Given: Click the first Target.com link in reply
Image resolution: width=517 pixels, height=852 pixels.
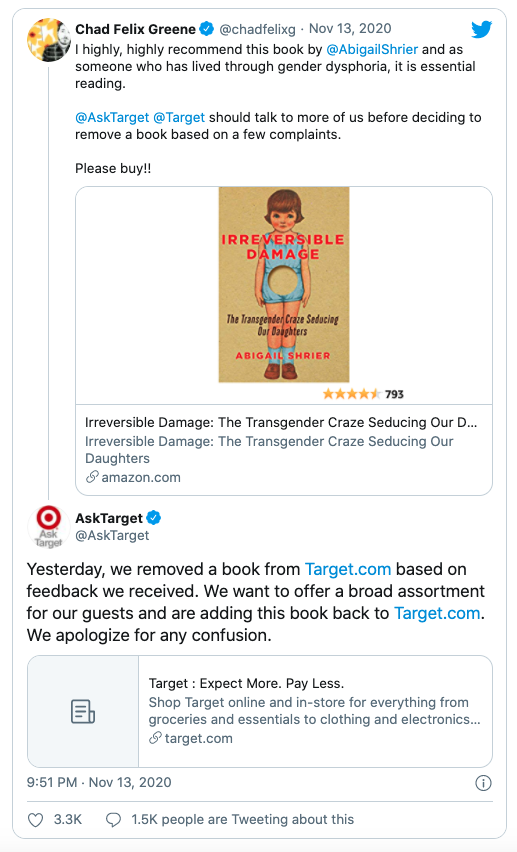Looking at the screenshot, I should coord(348,569).
